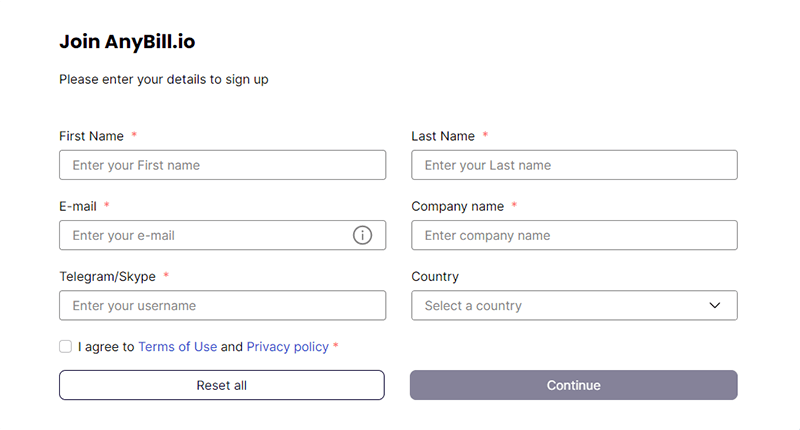Screen dimensions: 800x430
Task: Click into the 'Enter company name' field
Action: [574, 235]
